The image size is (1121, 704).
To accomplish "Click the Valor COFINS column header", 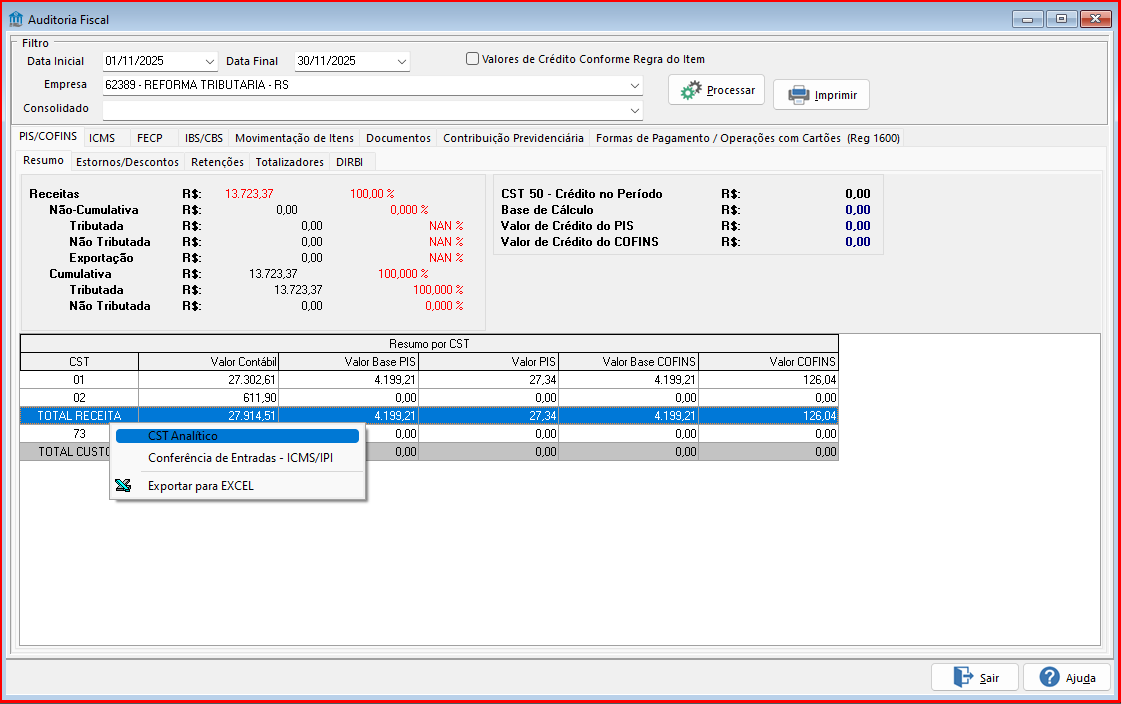I will [x=769, y=362].
